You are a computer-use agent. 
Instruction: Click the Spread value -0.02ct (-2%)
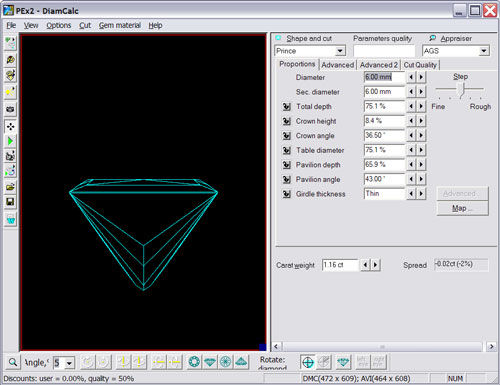click(x=461, y=264)
